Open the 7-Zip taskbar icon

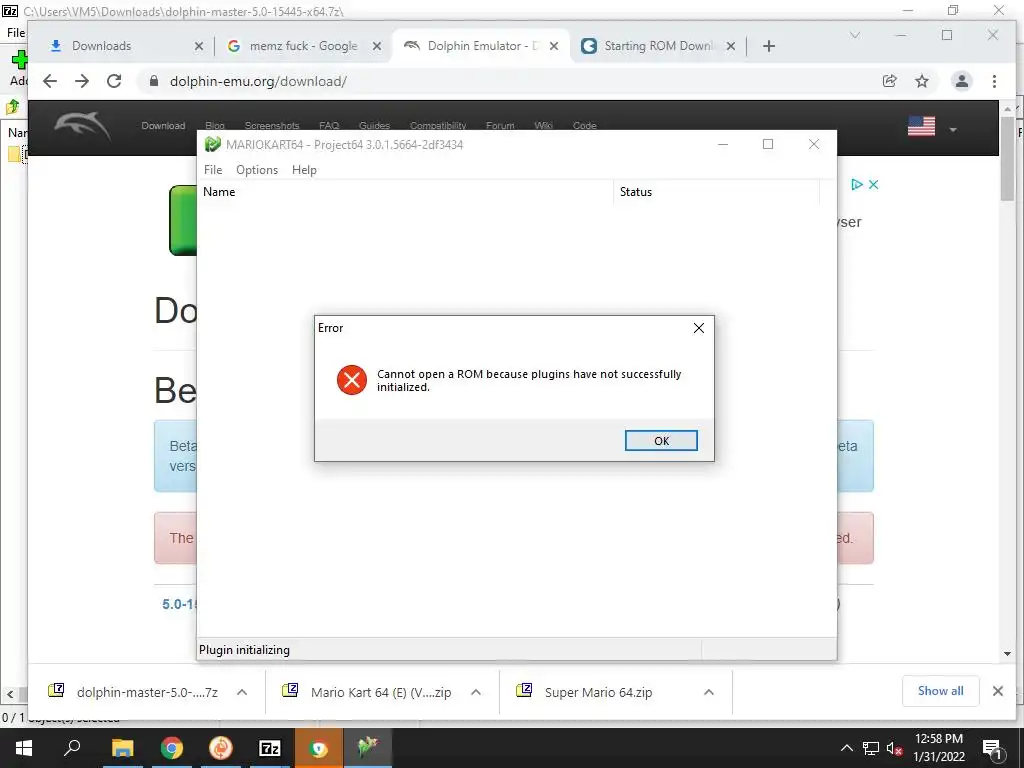[270, 748]
